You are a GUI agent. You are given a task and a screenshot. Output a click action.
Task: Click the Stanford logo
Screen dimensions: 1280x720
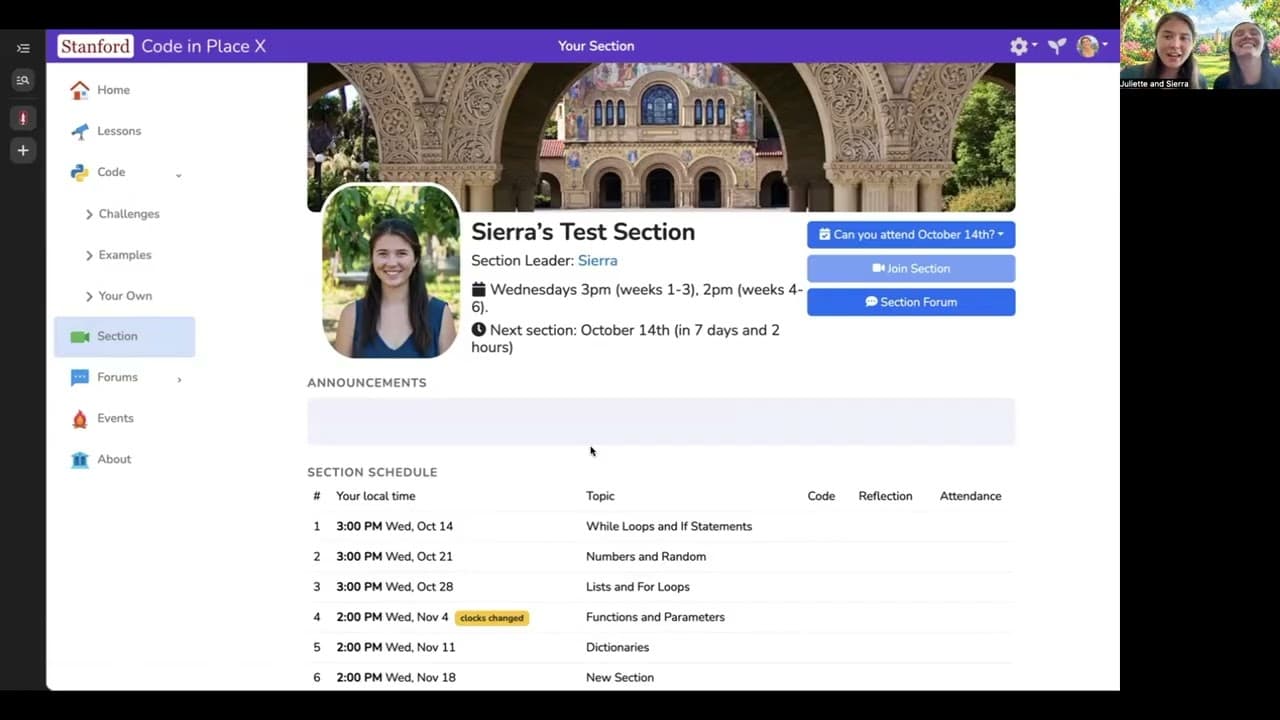click(x=95, y=46)
